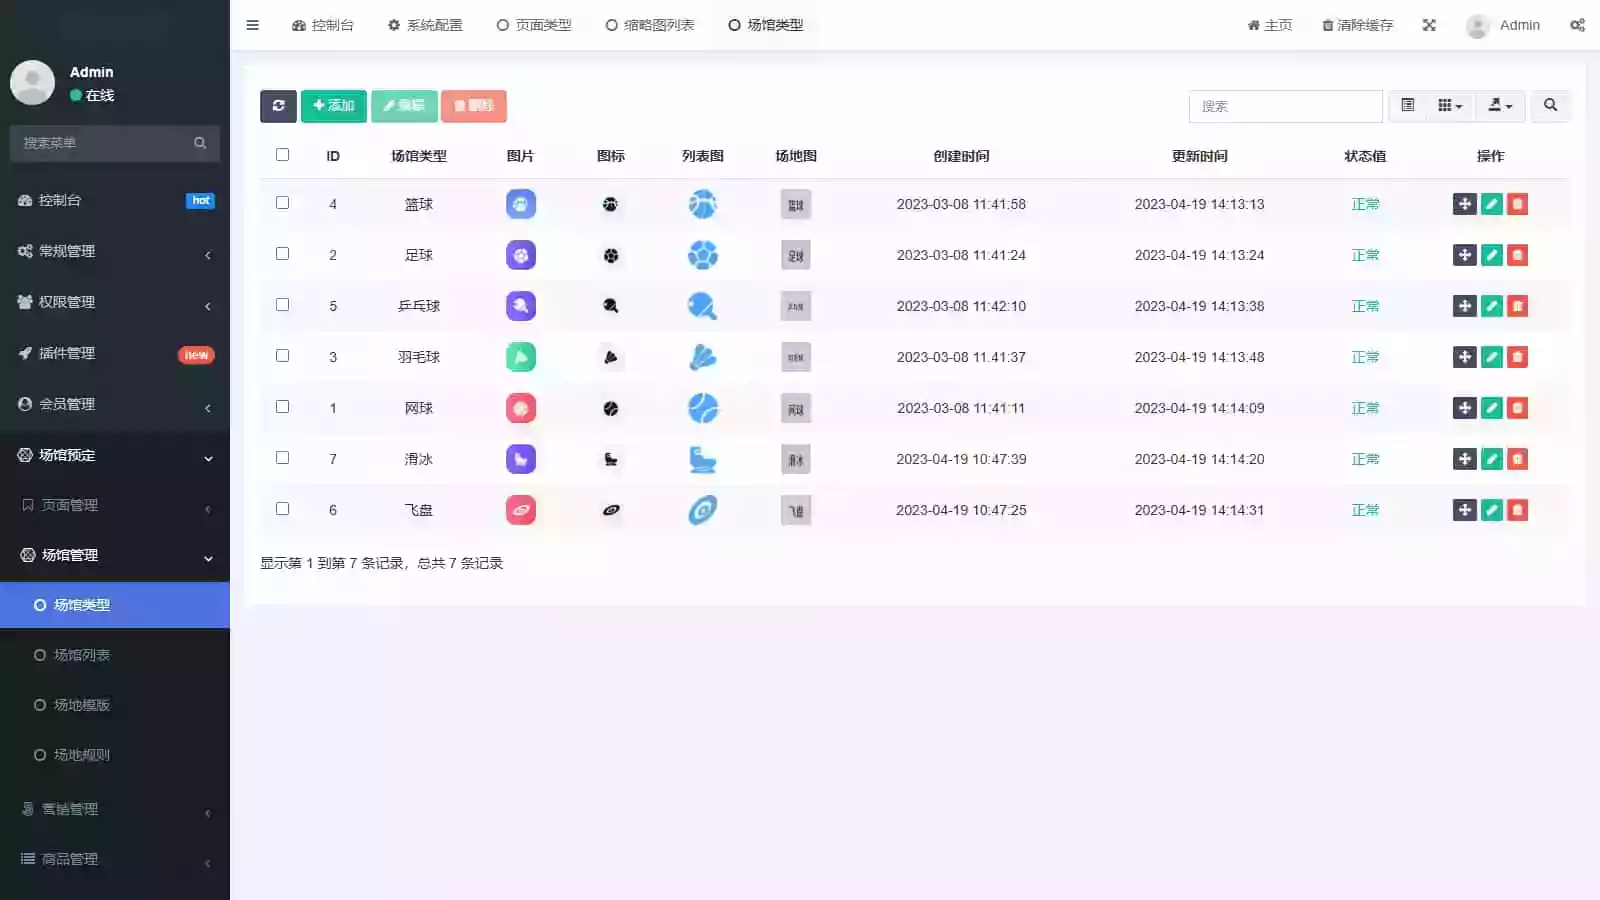Image resolution: width=1600 pixels, height=900 pixels.
Task: Open the table view switcher icon
Action: coord(1407,106)
